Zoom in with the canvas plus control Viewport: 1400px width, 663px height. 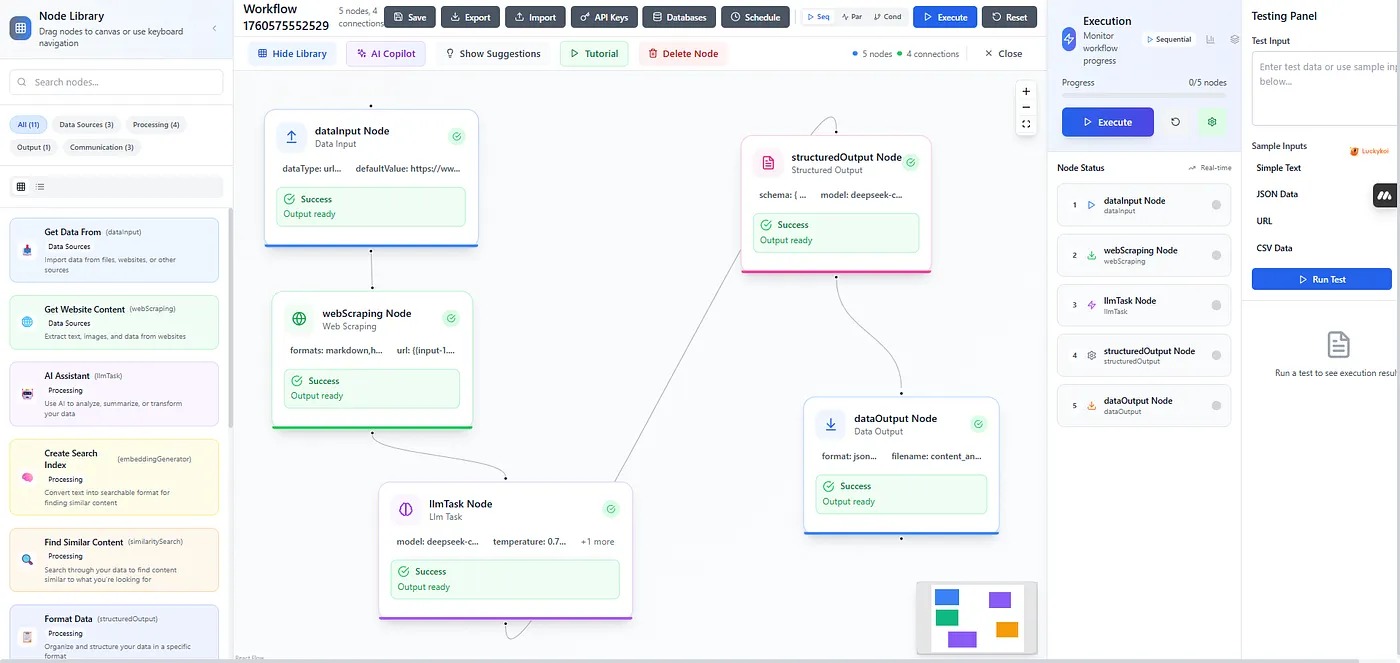tap(1026, 91)
